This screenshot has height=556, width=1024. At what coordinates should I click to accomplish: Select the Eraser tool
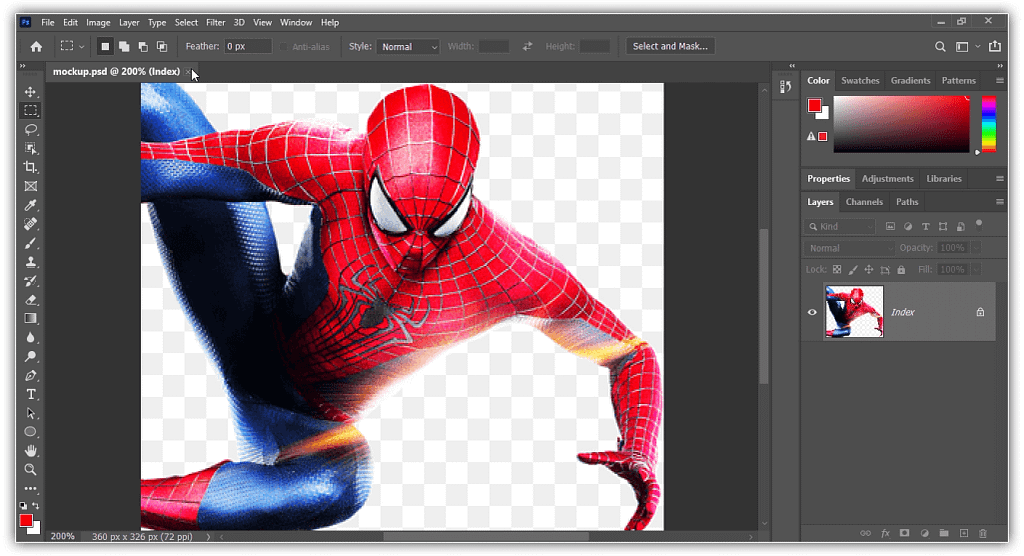tap(31, 299)
